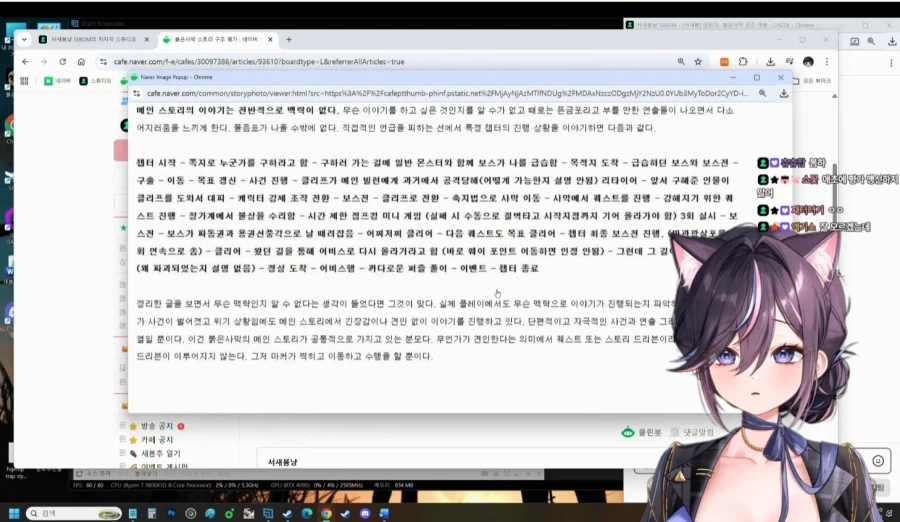Open Chrome downloads in main window
Image resolution: width=900 pixels, height=522 pixels.
[x=770, y=61]
